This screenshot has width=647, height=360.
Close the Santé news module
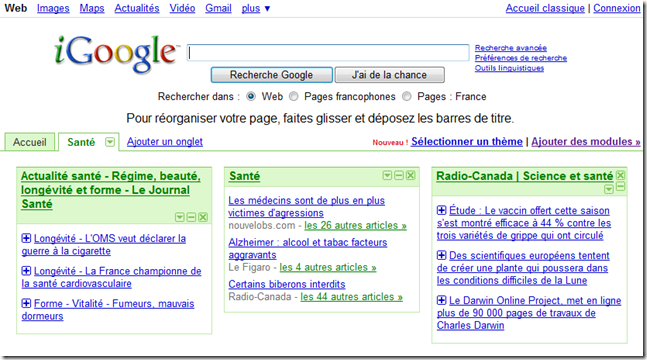coord(410,175)
